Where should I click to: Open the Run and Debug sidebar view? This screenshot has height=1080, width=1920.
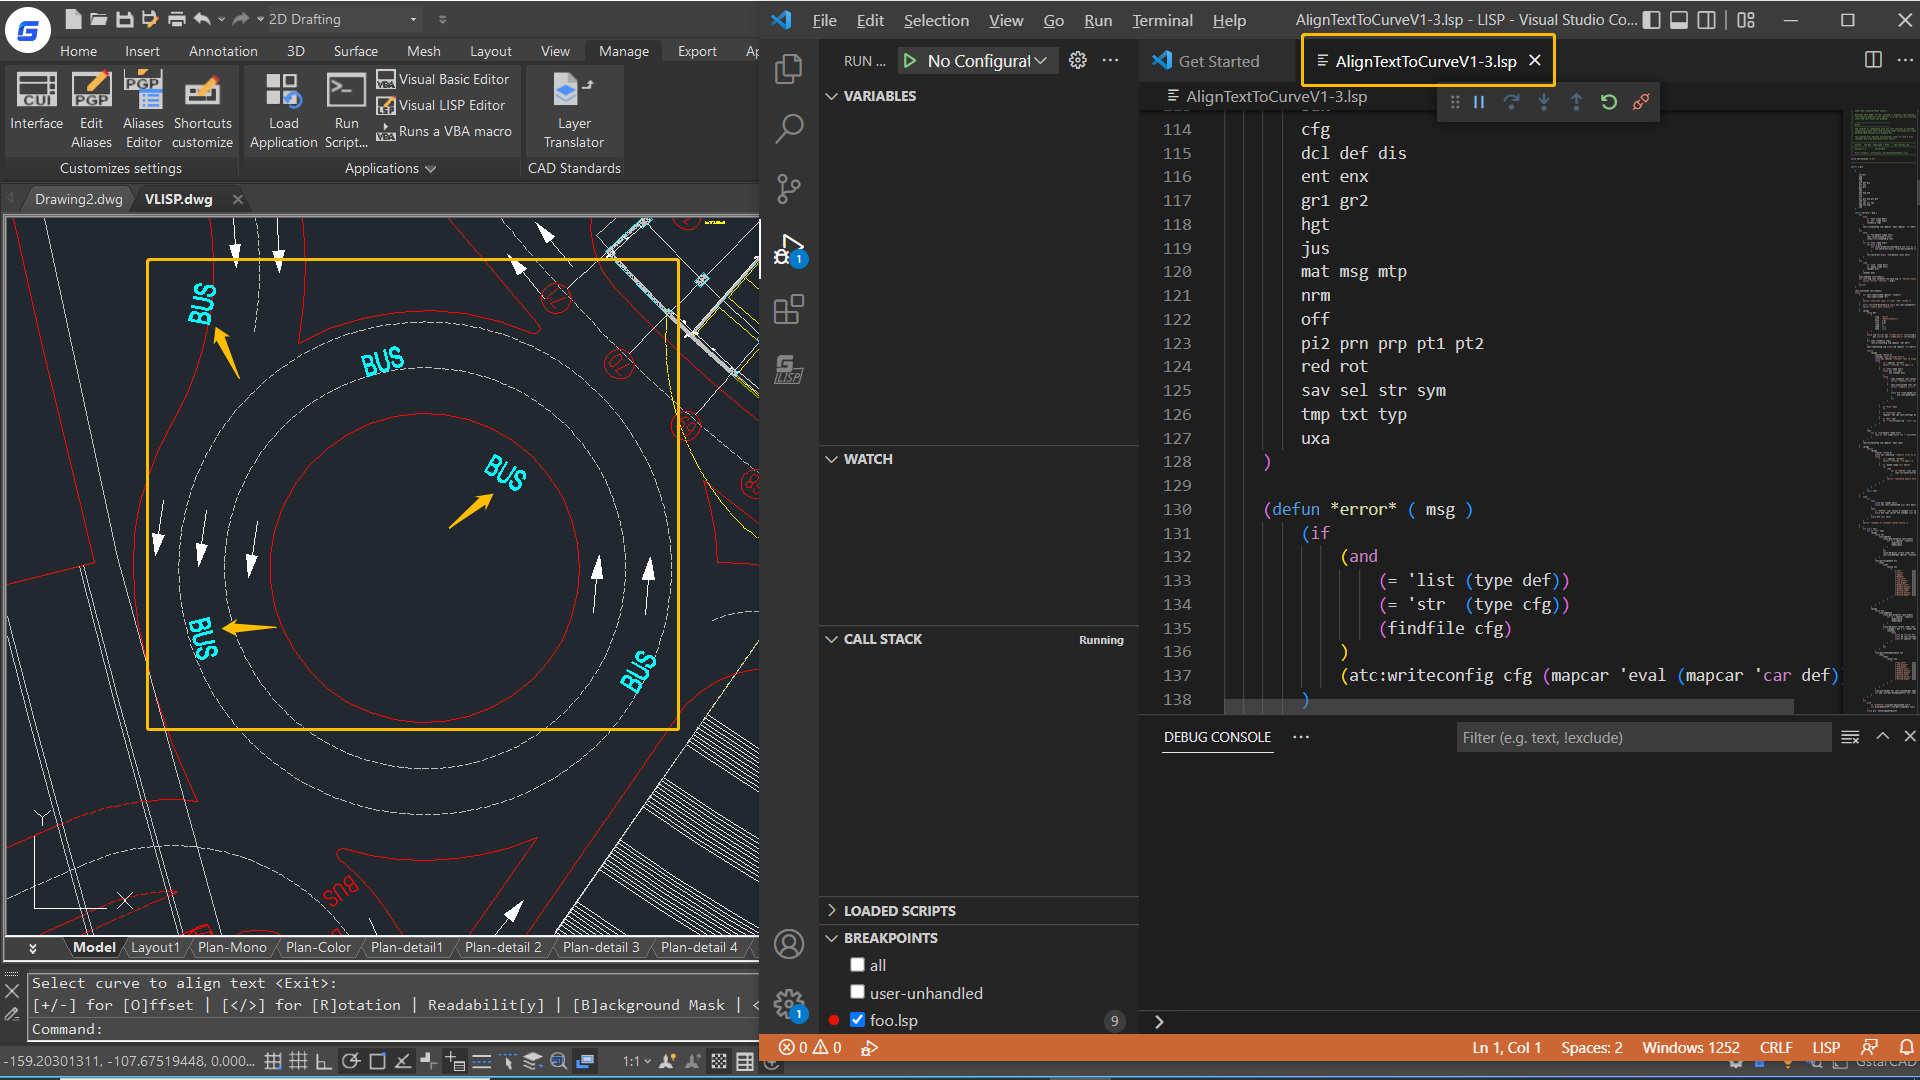tap(789, 248)
